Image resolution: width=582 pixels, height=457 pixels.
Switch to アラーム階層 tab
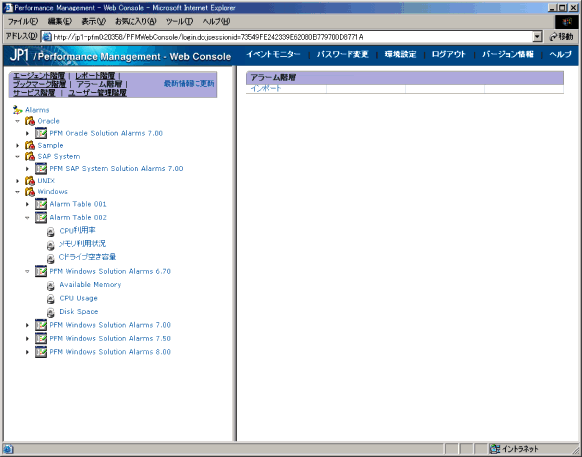pos(99,84)
